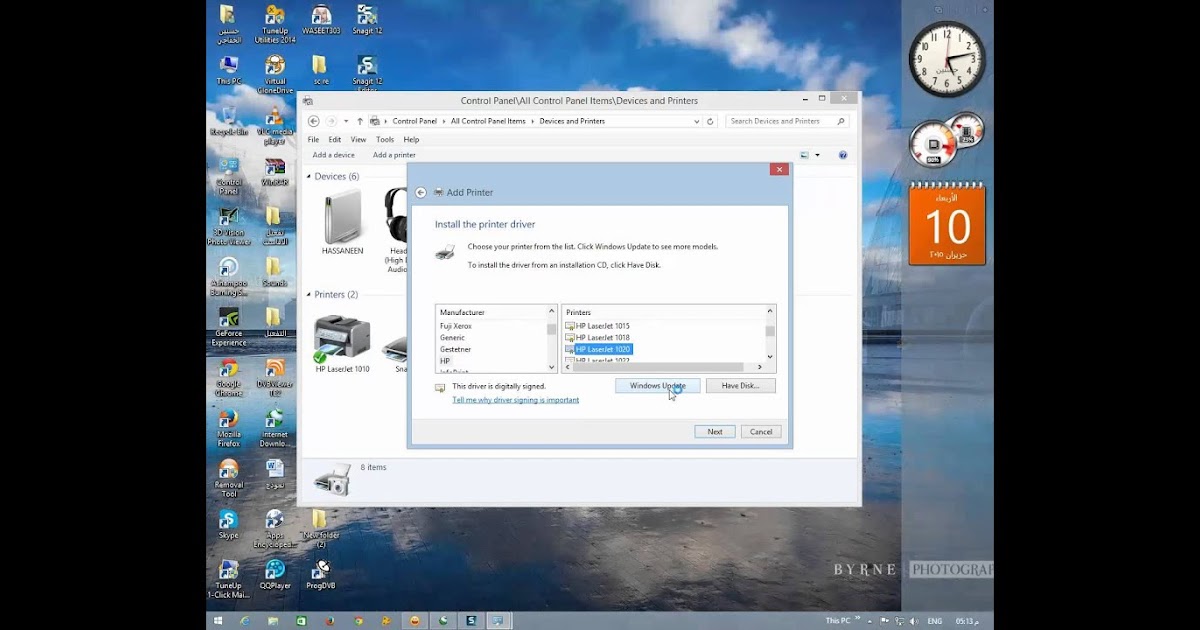1200x630 pixels.
Task: Click Add a device command
Action: [333, 155]
